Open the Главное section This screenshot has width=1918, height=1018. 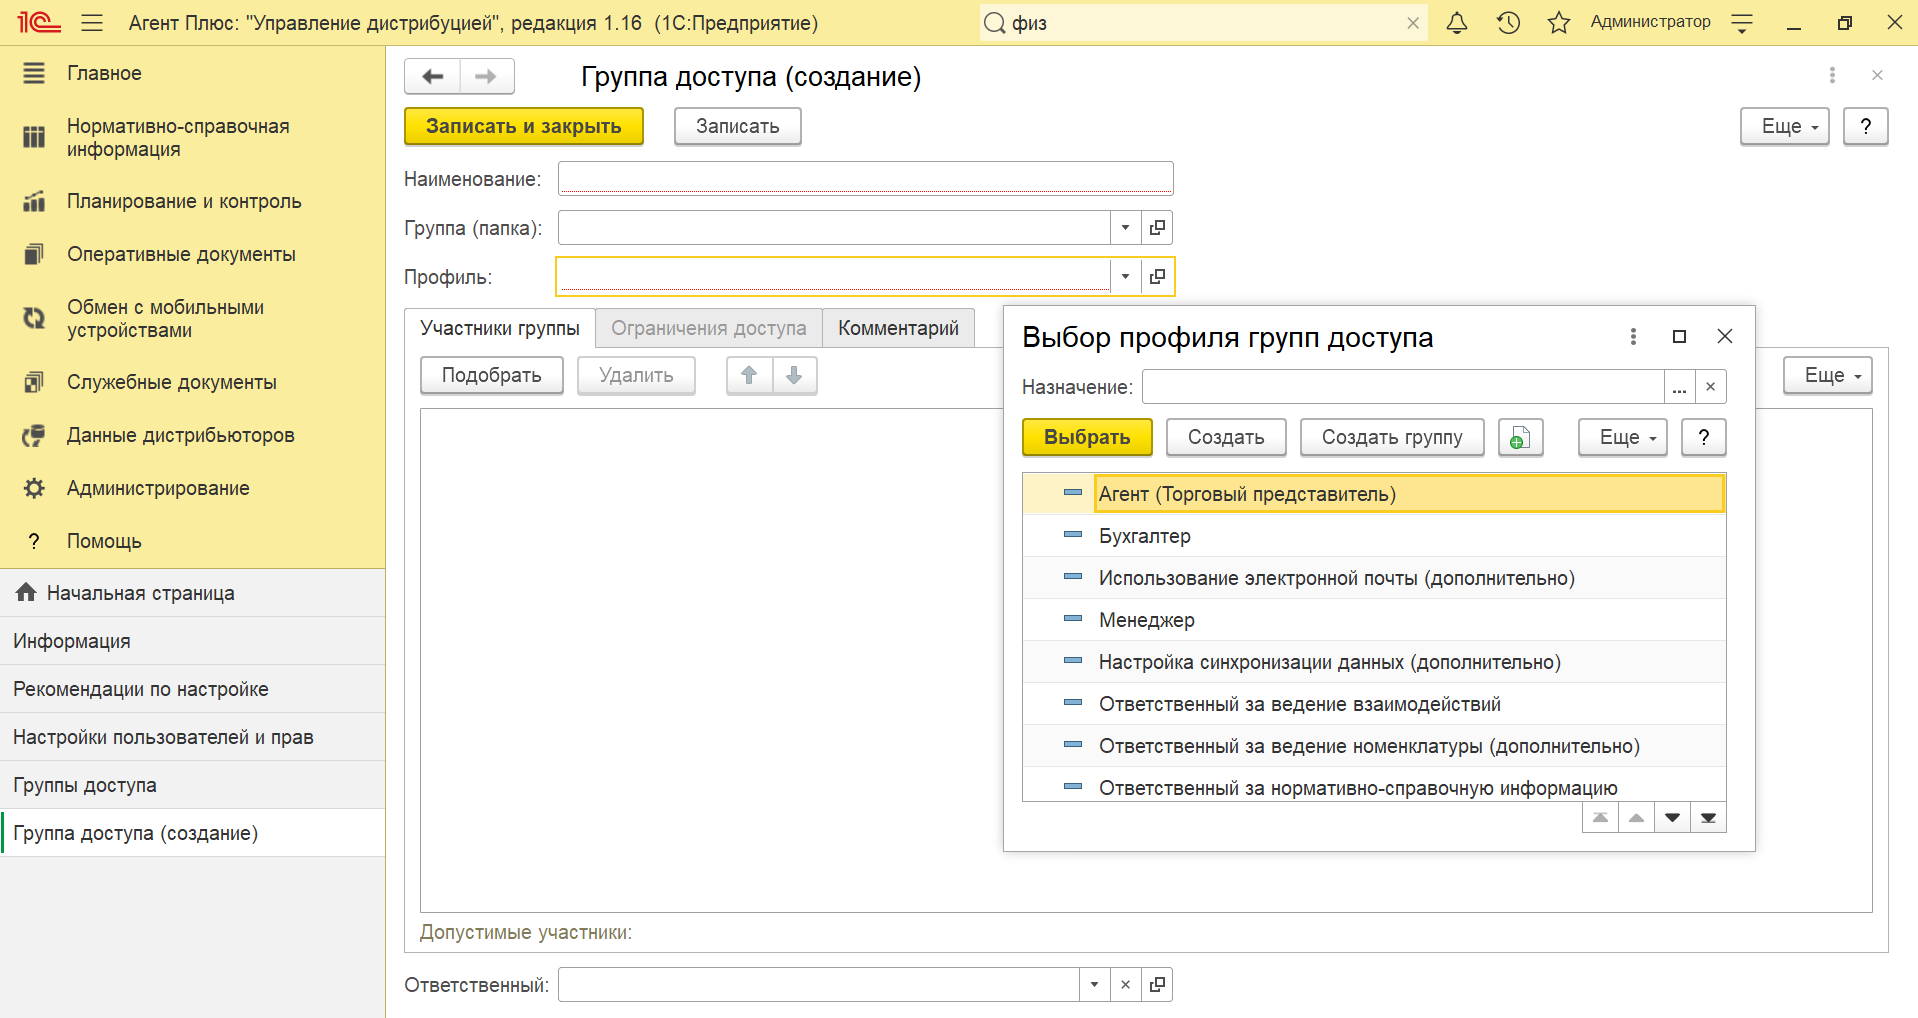pyautogui.click(x=192, y=73)
